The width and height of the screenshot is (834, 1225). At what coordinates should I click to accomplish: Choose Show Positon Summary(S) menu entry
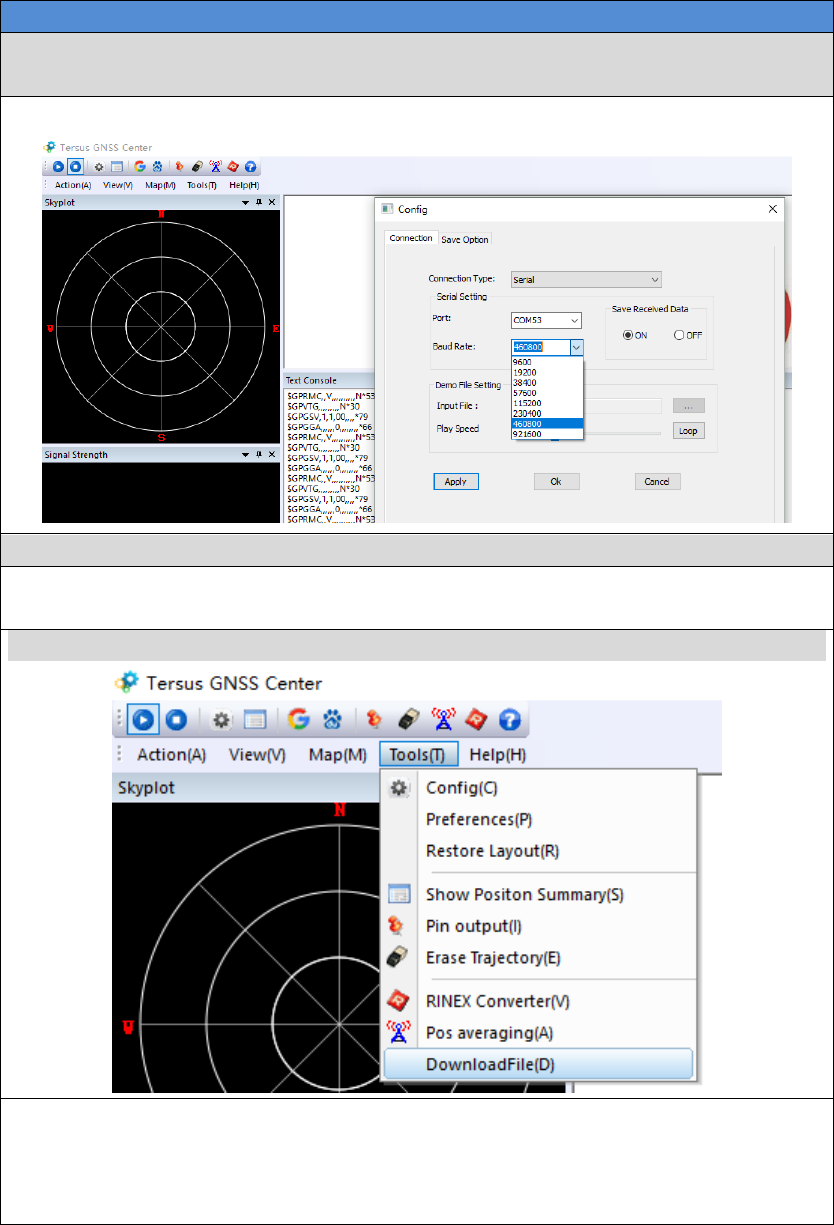[x=538, y=894]
